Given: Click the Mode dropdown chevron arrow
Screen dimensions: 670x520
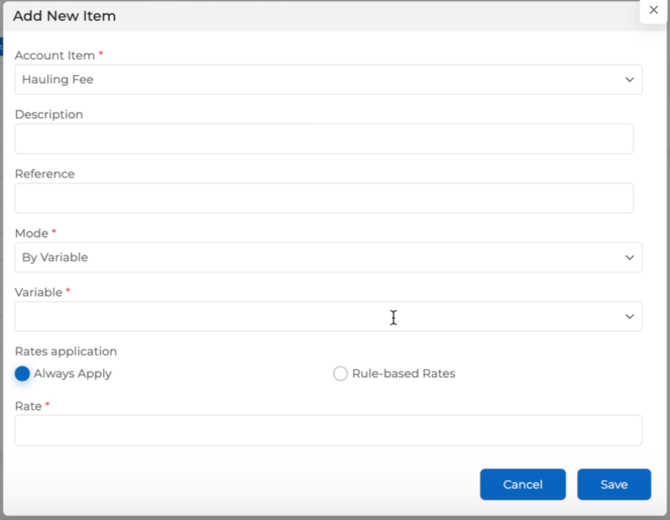Looking at the screenshot, I should pyautogui.click(x=629, y=258).
